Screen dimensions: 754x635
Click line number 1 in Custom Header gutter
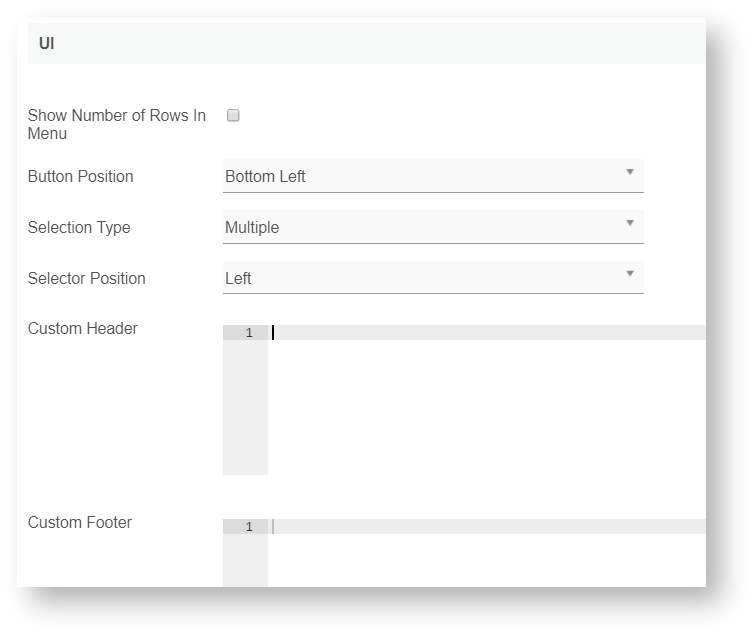pyautogui.click(x=248, y=333)
